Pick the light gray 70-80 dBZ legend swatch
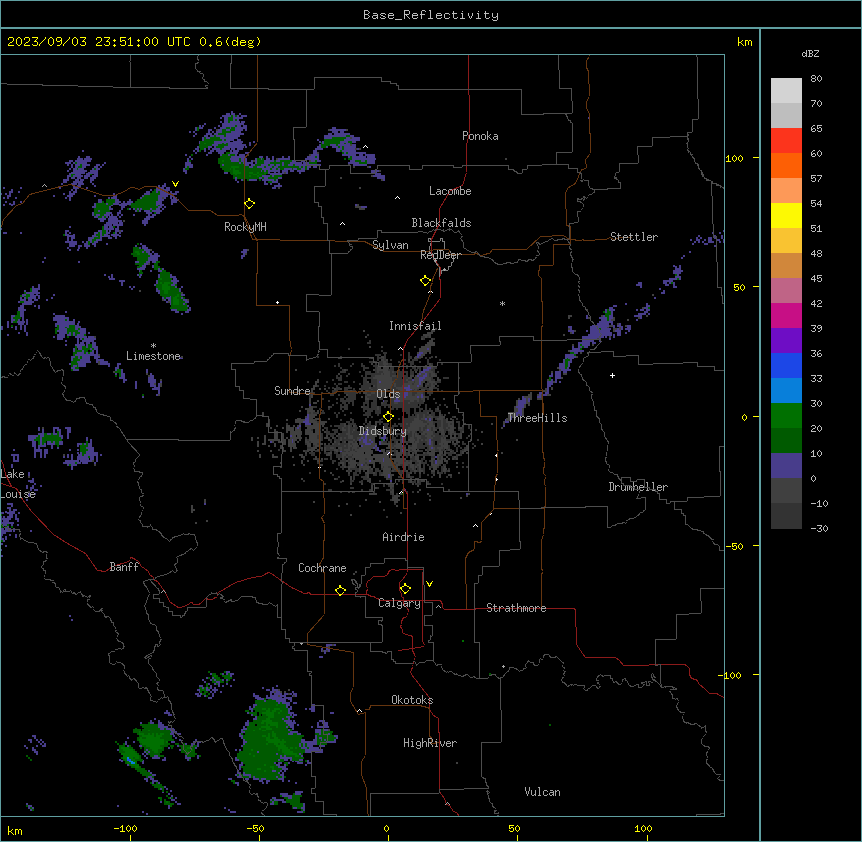 [786, 91]
